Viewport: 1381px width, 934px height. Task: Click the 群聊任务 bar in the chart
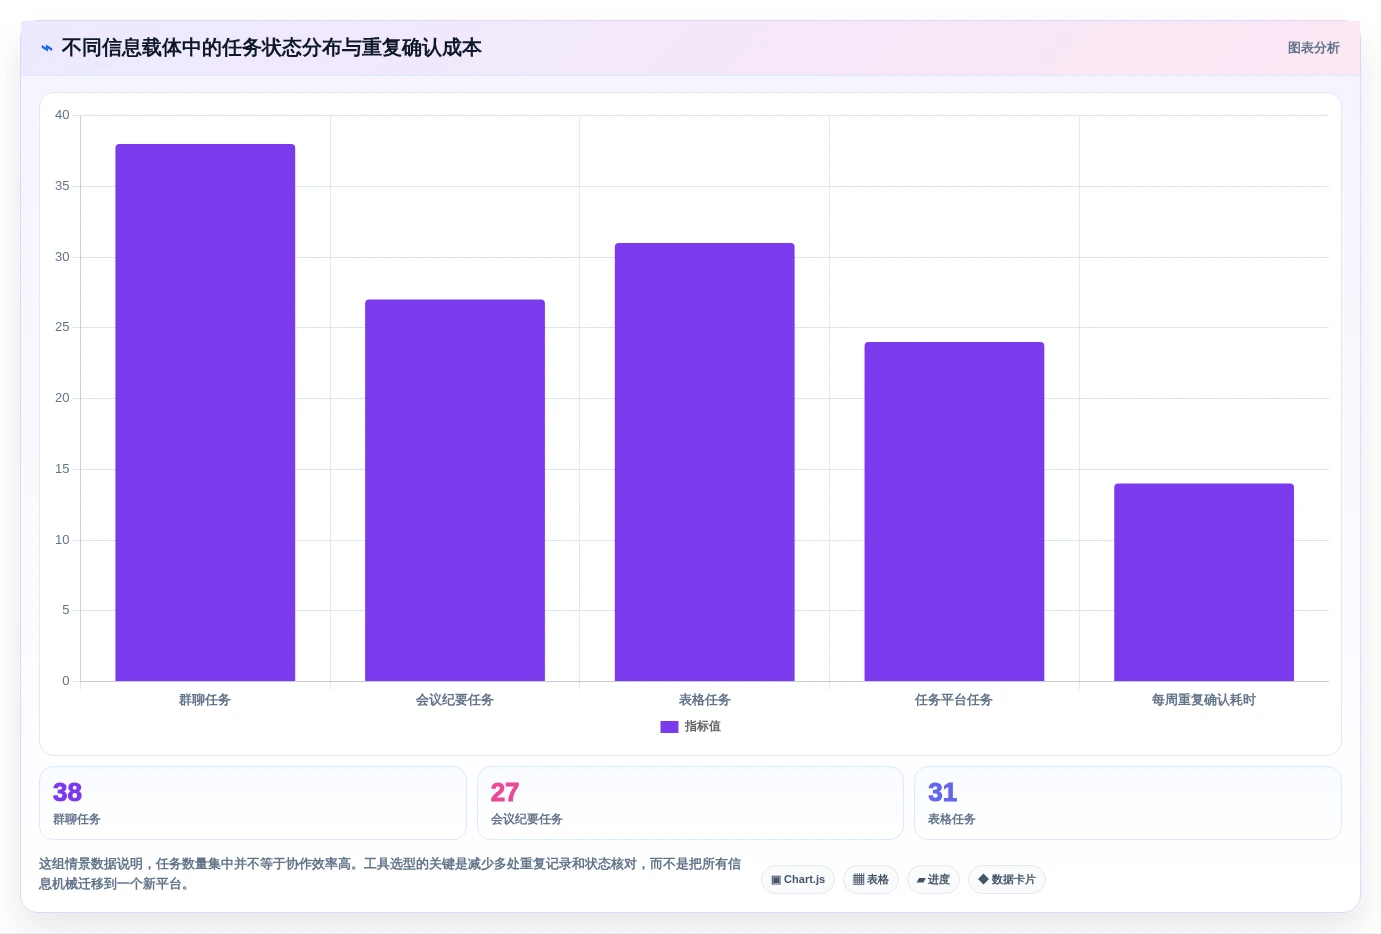(x=205, y=412)
